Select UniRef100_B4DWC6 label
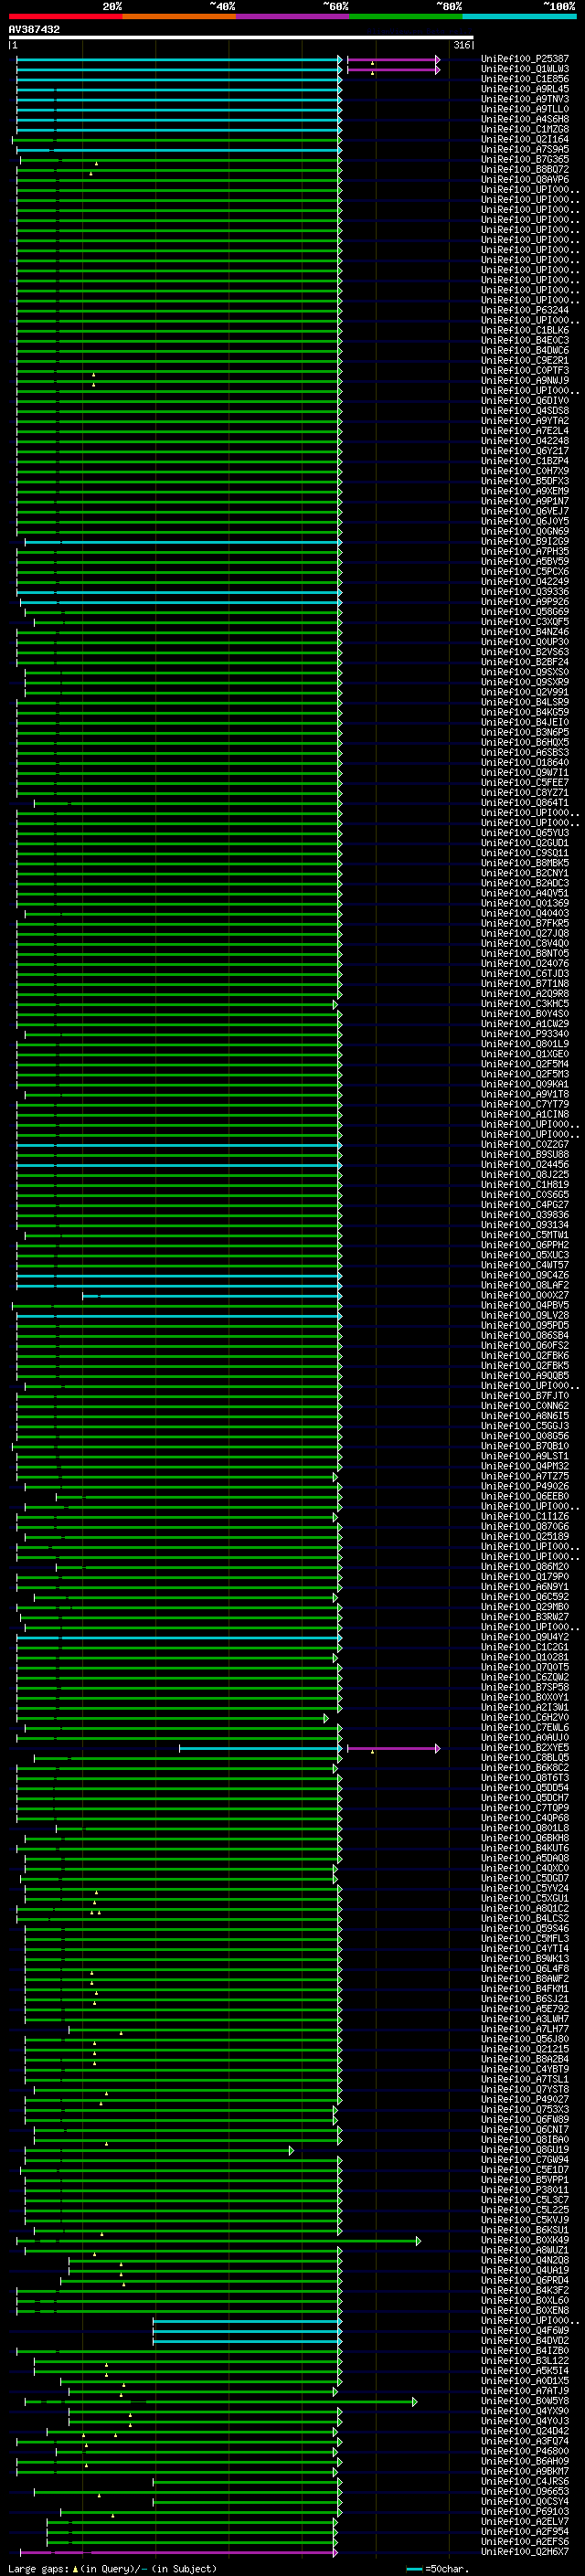 (524, 350)
